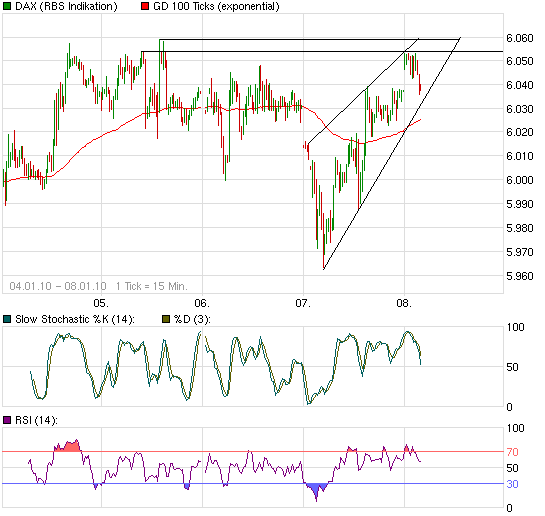Click the 6.030 price axis value

pyautogui.click(x=520, y=109)
